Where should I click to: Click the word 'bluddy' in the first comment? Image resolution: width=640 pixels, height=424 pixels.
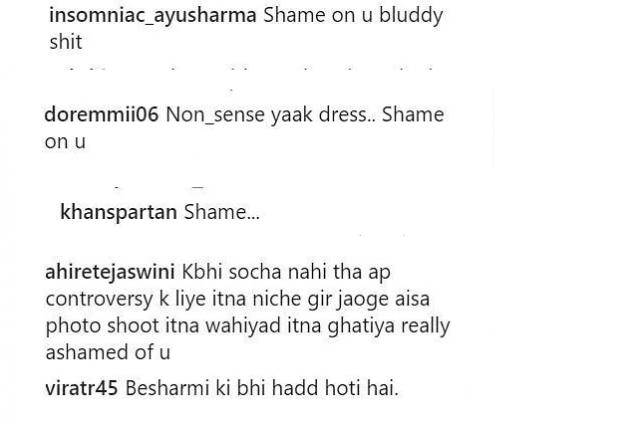point(411,16)
